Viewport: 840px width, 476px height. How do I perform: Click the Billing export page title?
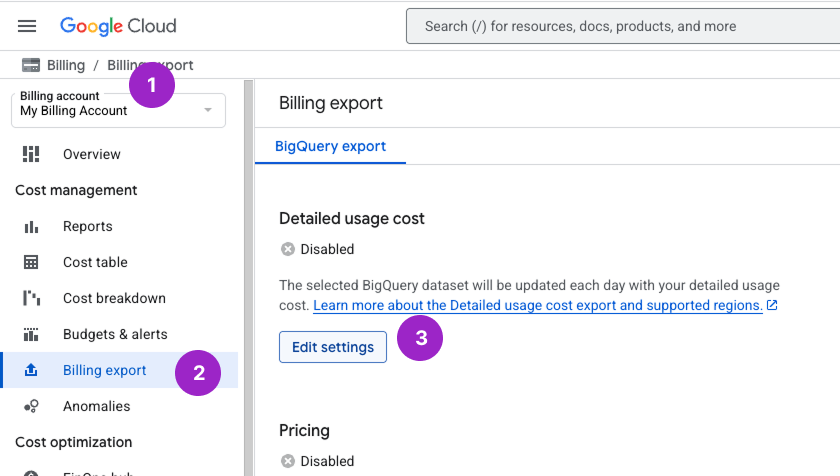point(331,103)
